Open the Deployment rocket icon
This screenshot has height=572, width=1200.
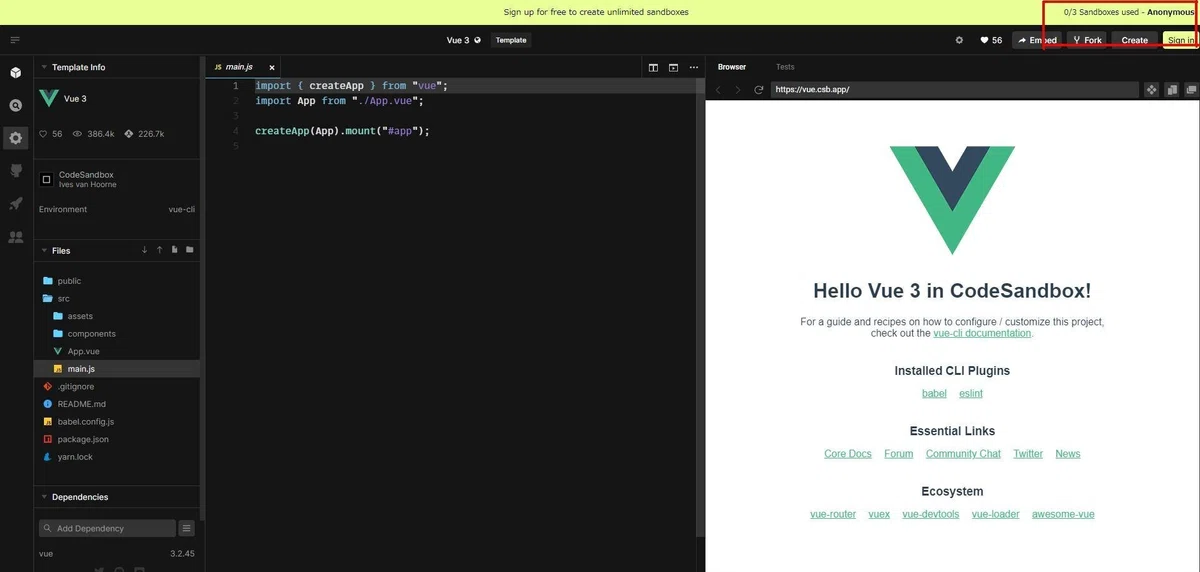16,204
